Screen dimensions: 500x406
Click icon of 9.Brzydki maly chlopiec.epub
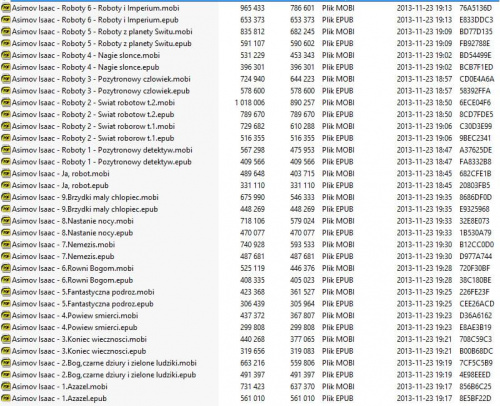[5, 209]
